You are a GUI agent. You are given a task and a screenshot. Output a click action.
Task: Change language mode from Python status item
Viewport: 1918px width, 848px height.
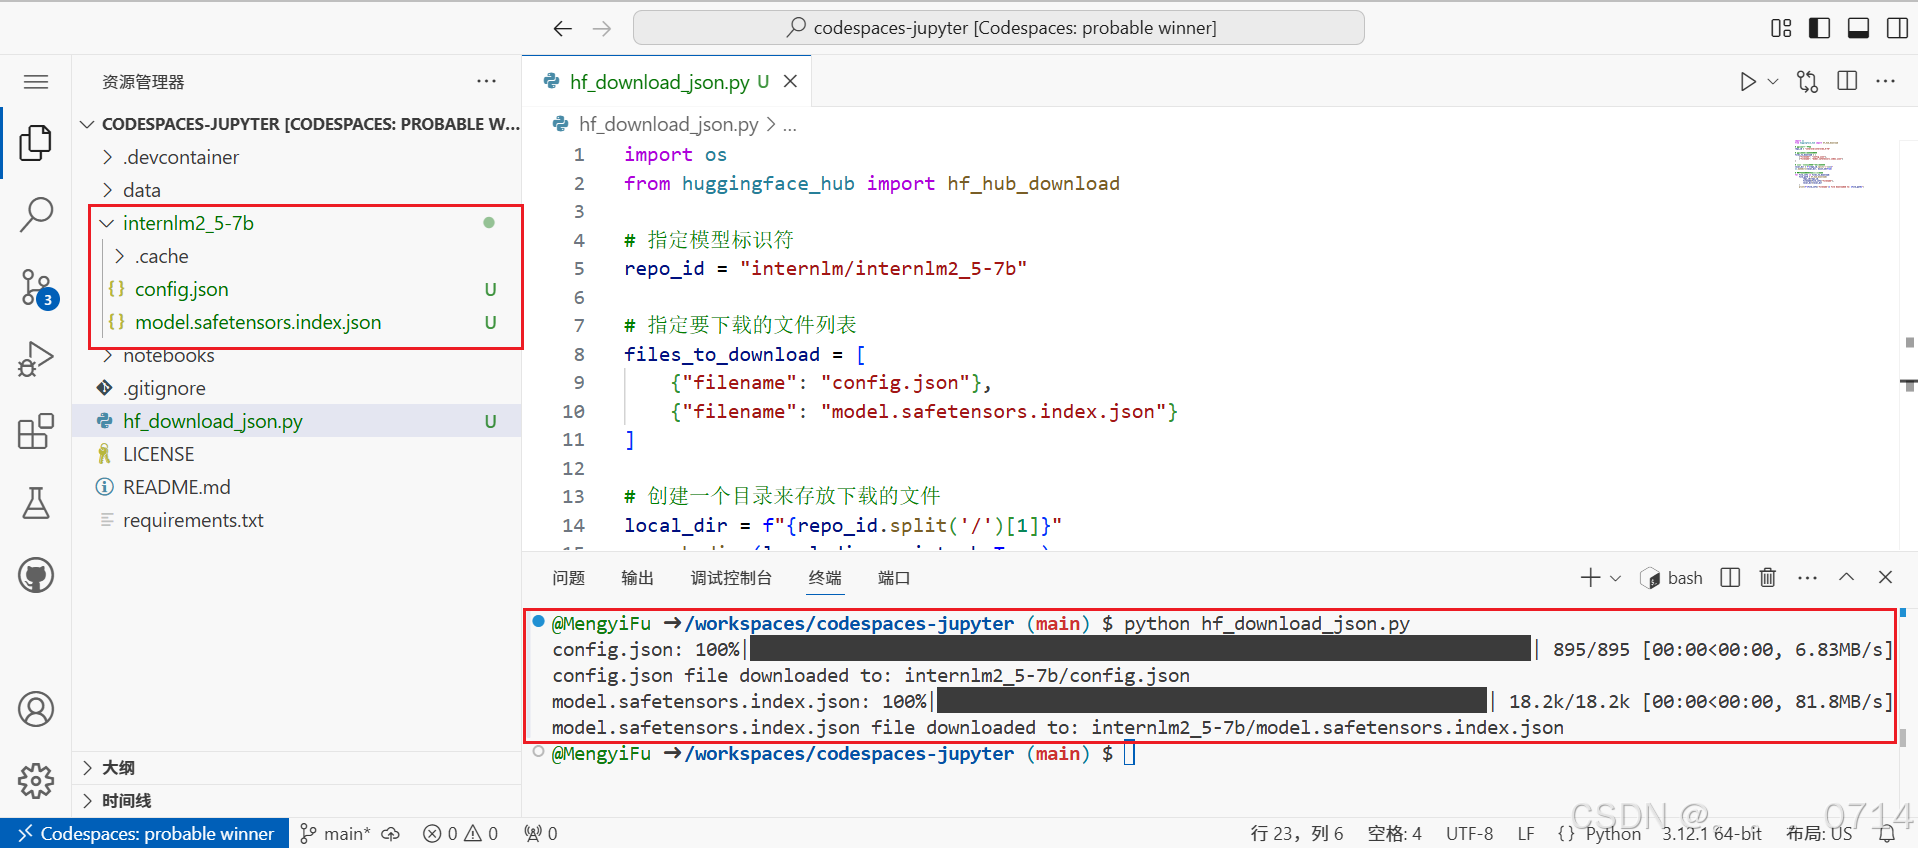(1613, 833)
